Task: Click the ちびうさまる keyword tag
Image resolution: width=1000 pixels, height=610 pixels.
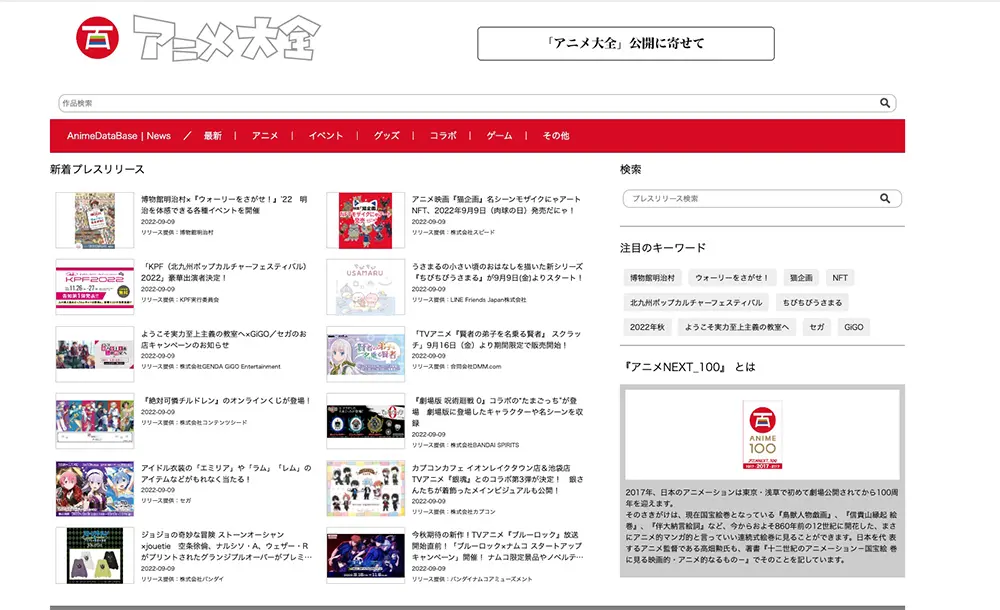Action: pyautogui.click(x=812, y=302)
